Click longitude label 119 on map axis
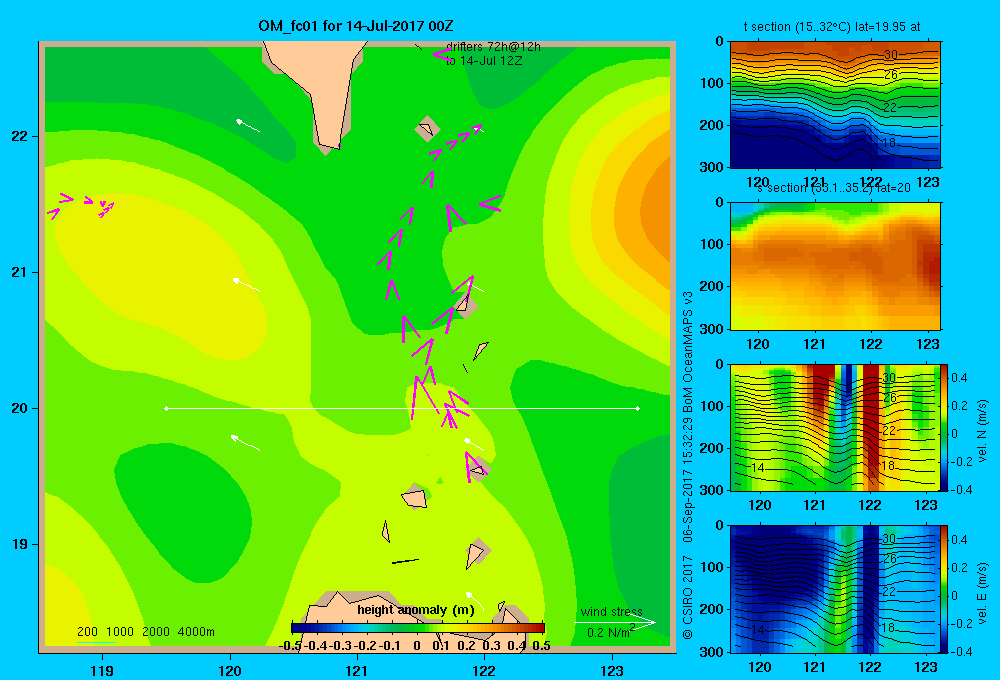Viewport: 1000px width, 680px height. (x=102, y=670)
